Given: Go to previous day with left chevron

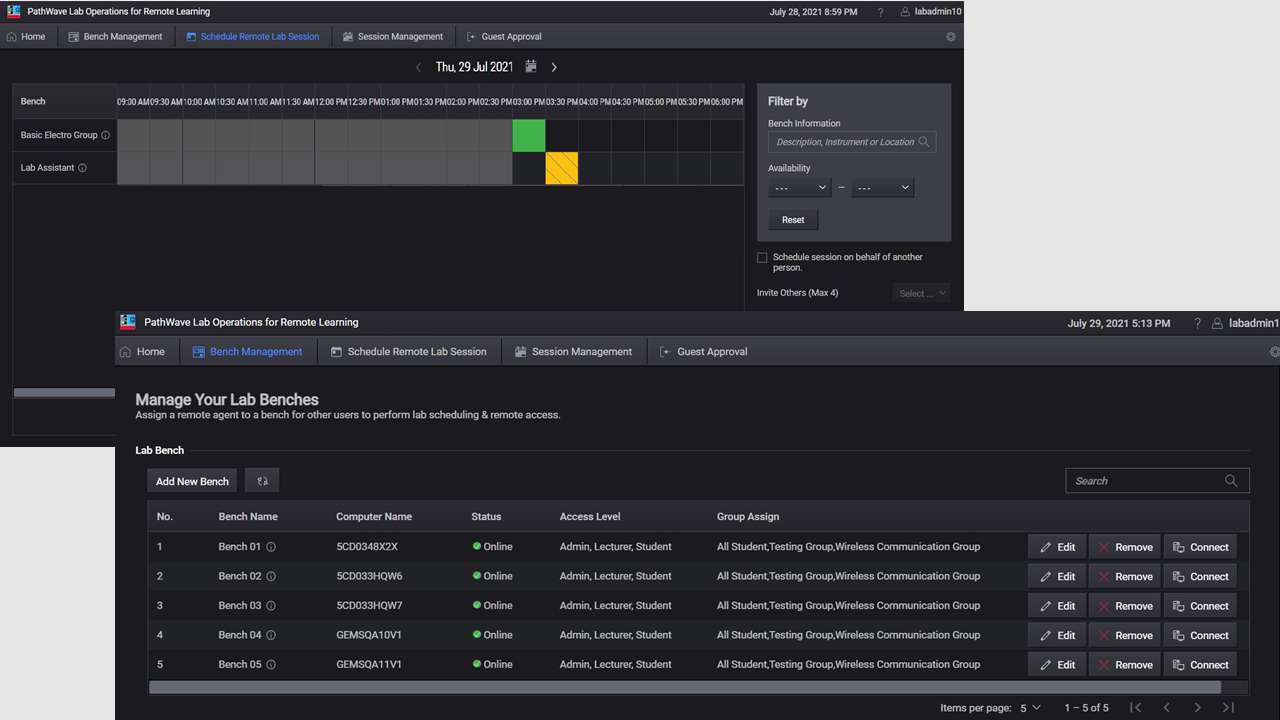Looking at the screenshot, I should (x=419, y=67).
